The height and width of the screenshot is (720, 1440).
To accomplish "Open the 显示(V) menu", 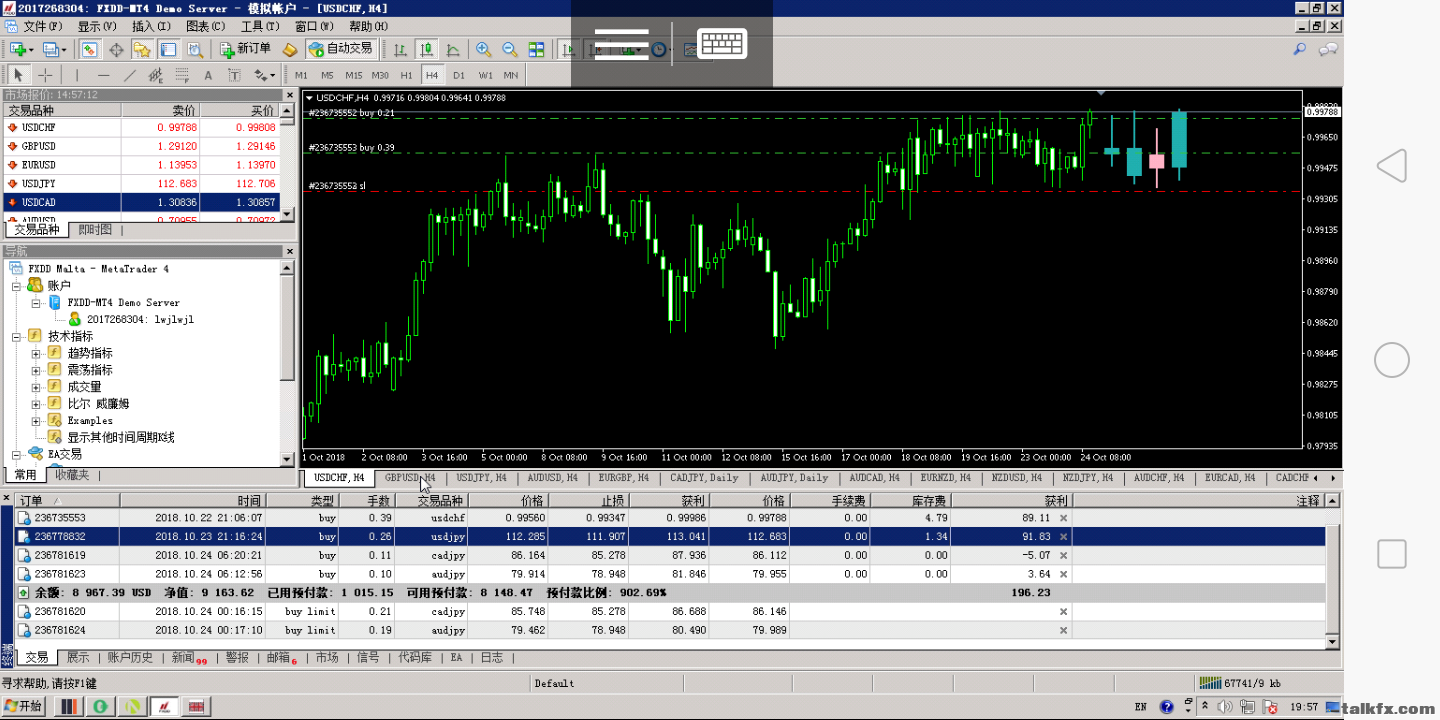I will [x=97, y=26].
